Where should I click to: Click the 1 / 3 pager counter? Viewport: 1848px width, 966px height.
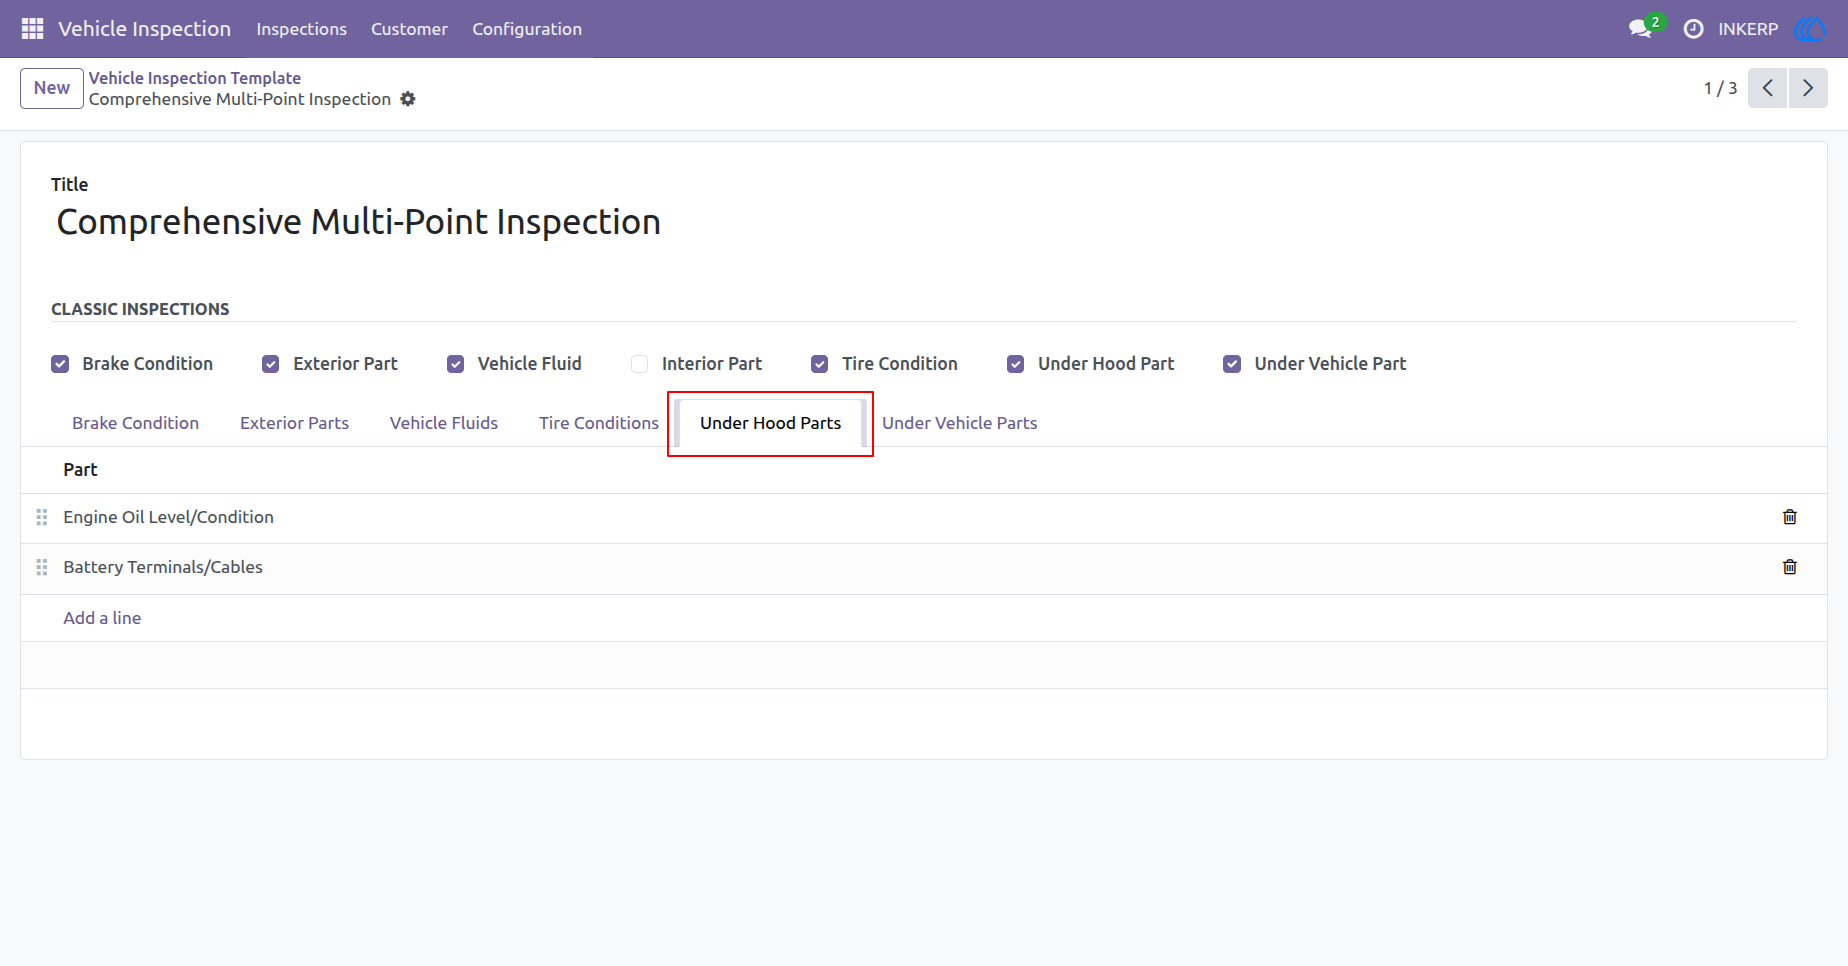pyautogui.click(x=1720, y=88)
